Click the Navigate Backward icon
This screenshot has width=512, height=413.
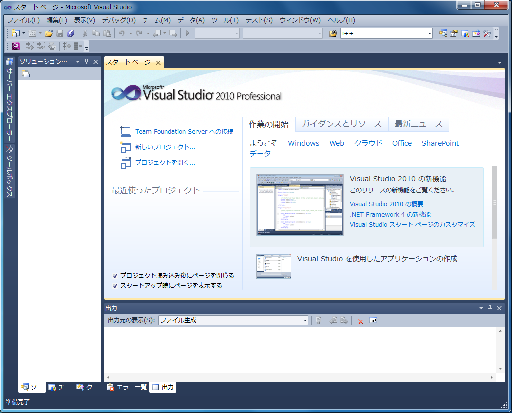(157, 33)
